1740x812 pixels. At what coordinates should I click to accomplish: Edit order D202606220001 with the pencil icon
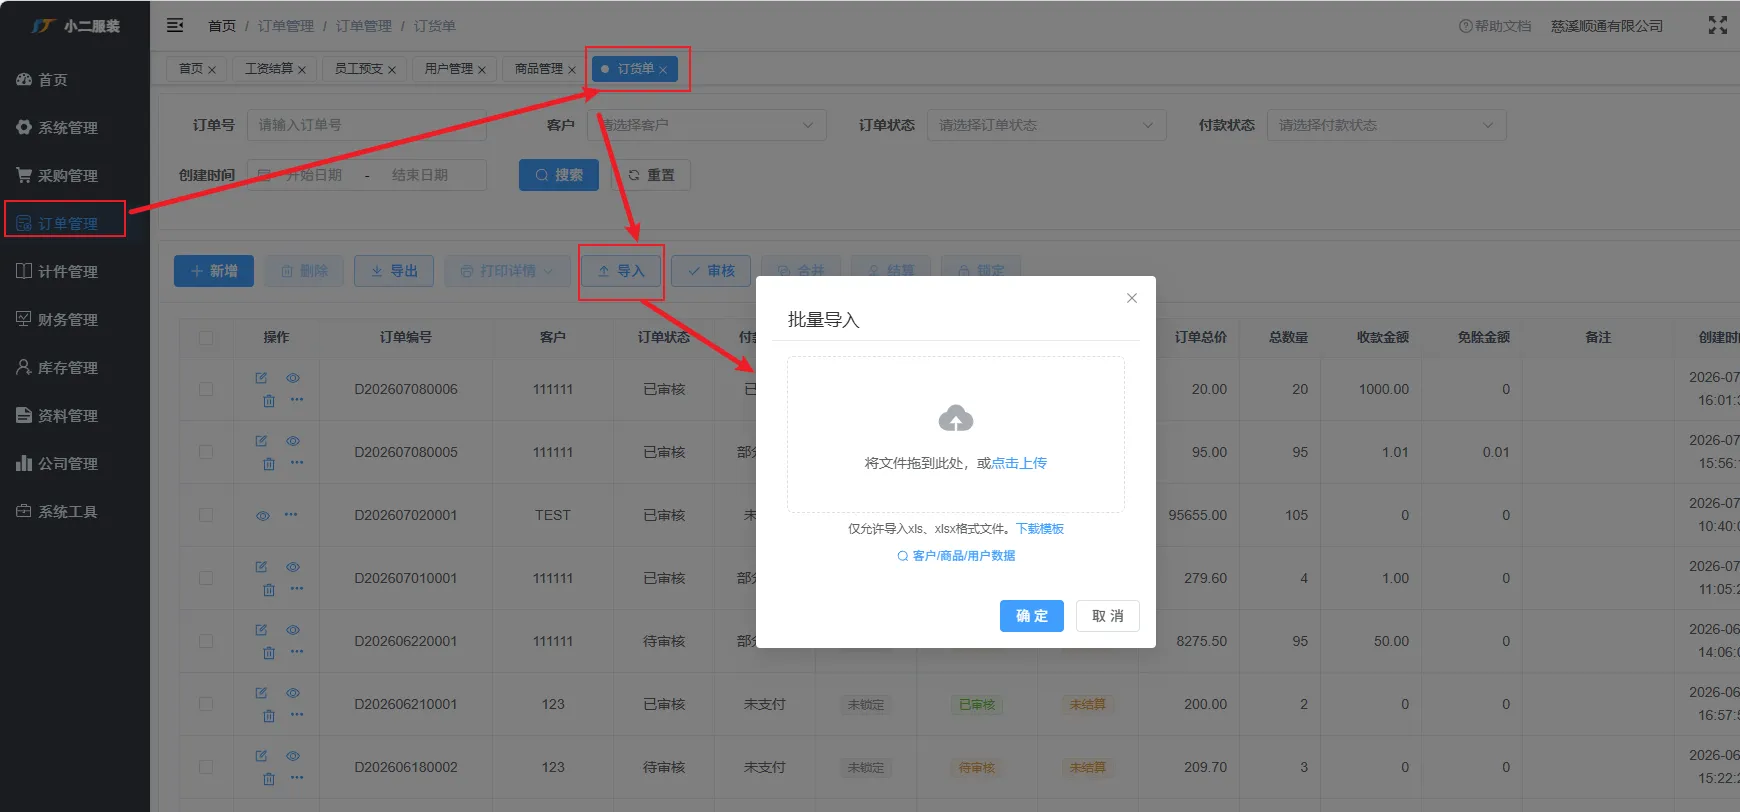(261, 630)
